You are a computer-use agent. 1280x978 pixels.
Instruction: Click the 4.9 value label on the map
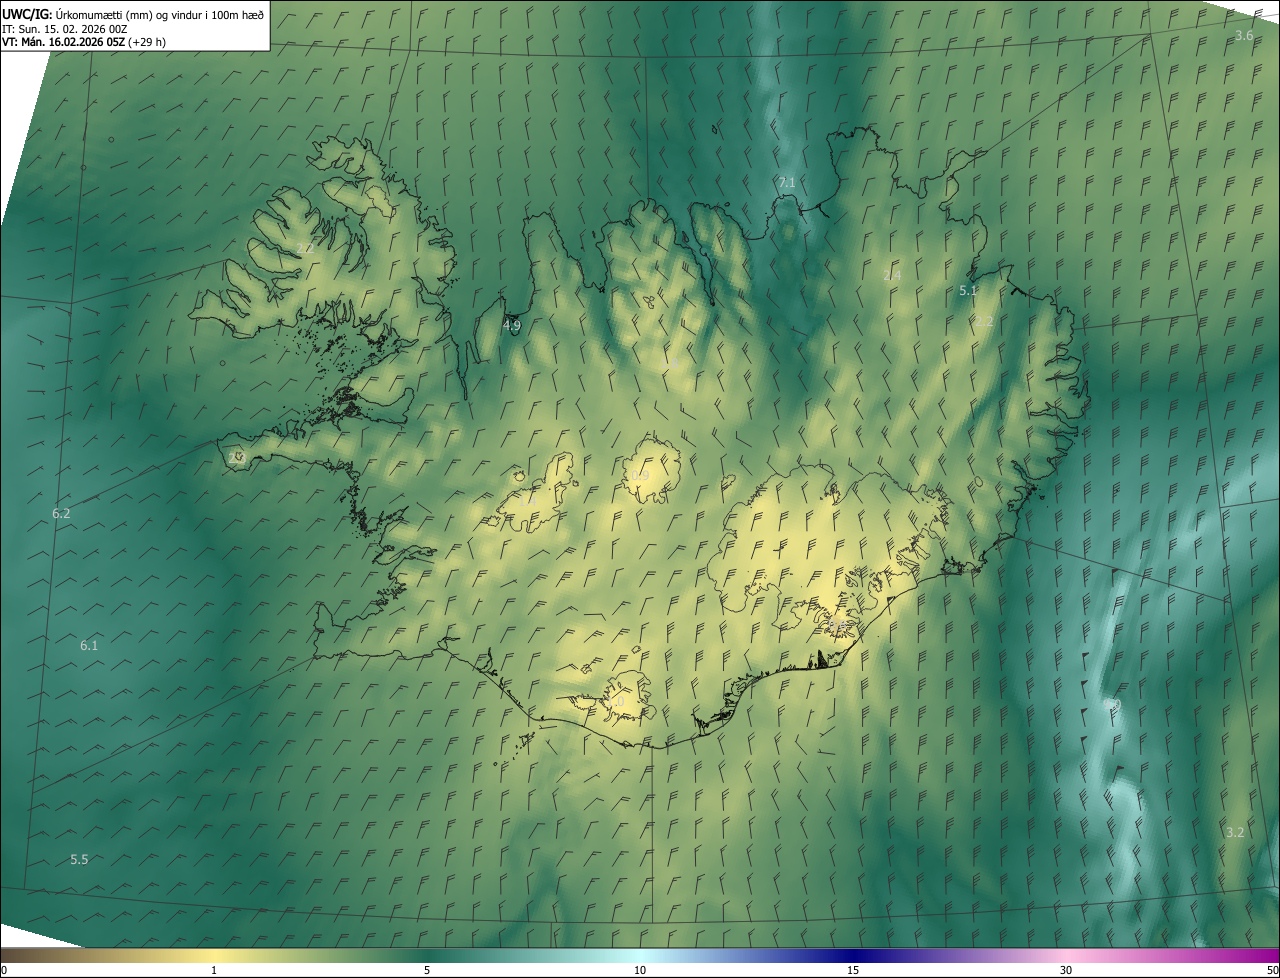[512, 326]
